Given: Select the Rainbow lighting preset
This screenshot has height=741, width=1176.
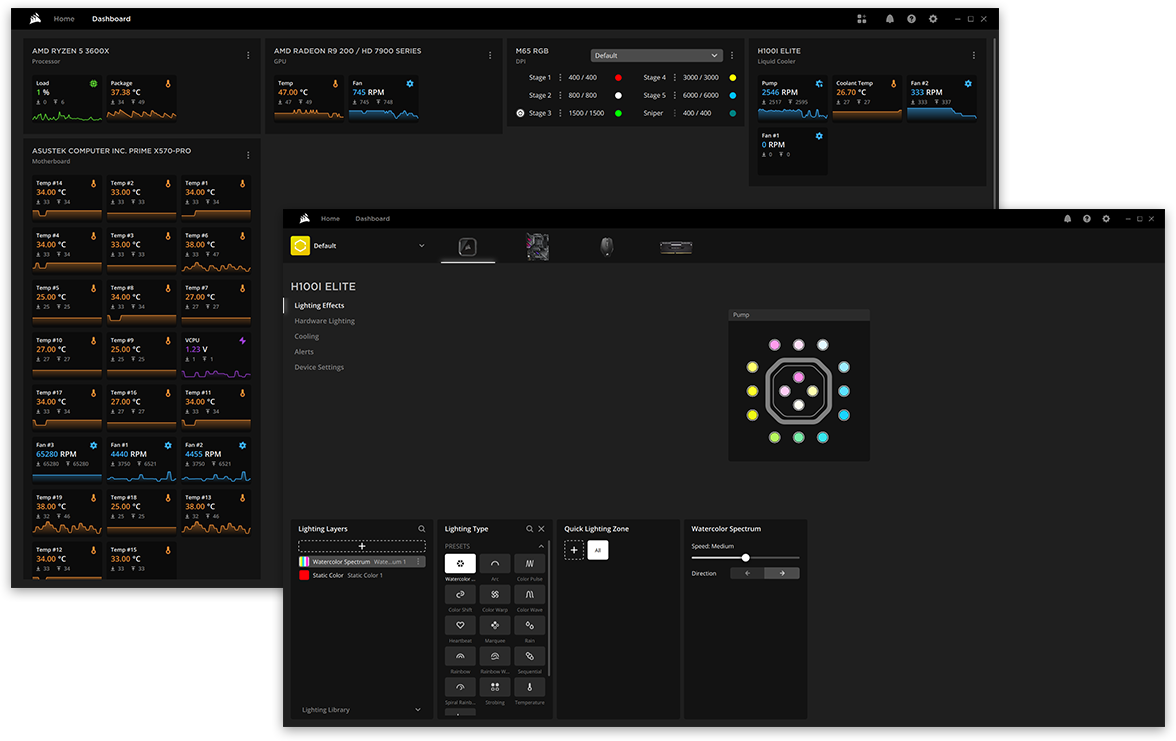Looking at the screenshot, I should click(x=460, y=656).
